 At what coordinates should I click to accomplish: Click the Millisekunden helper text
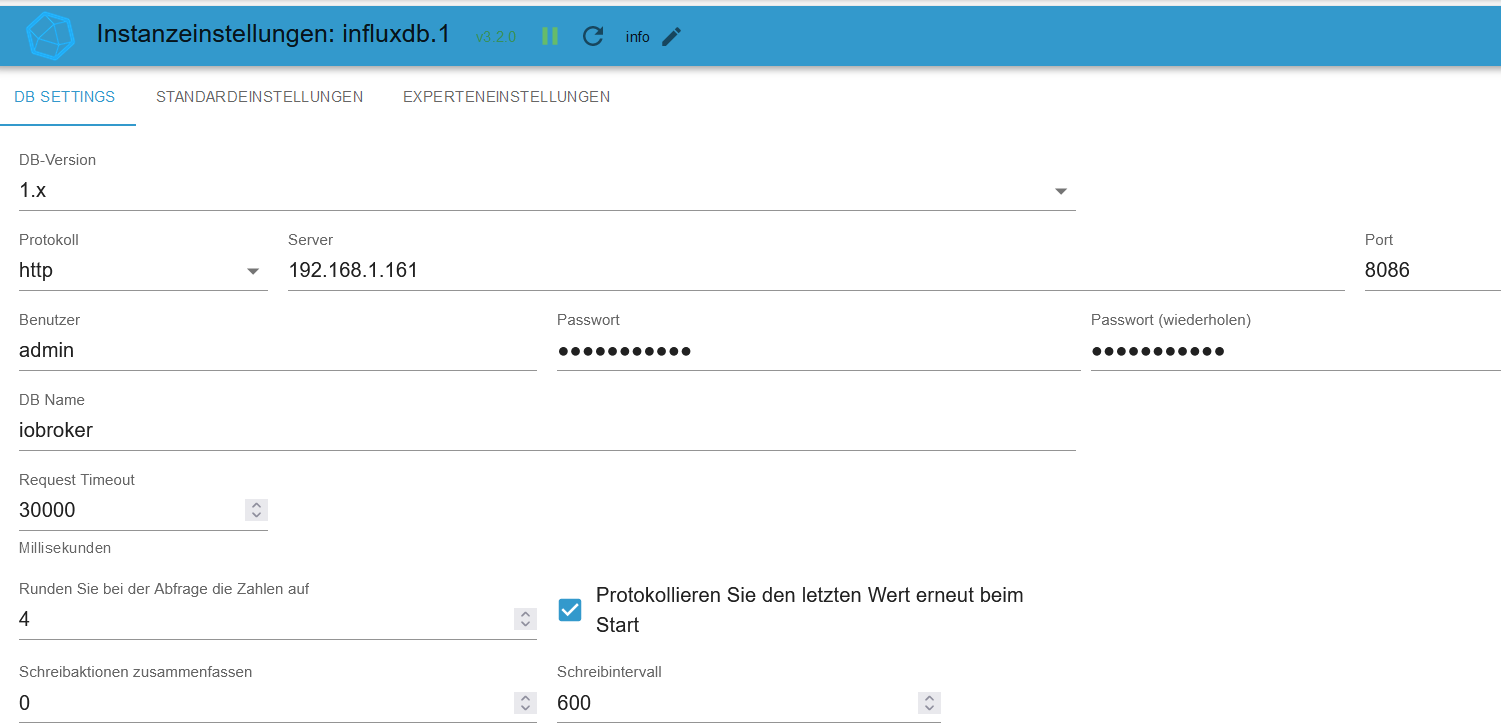tap(65, 548)
